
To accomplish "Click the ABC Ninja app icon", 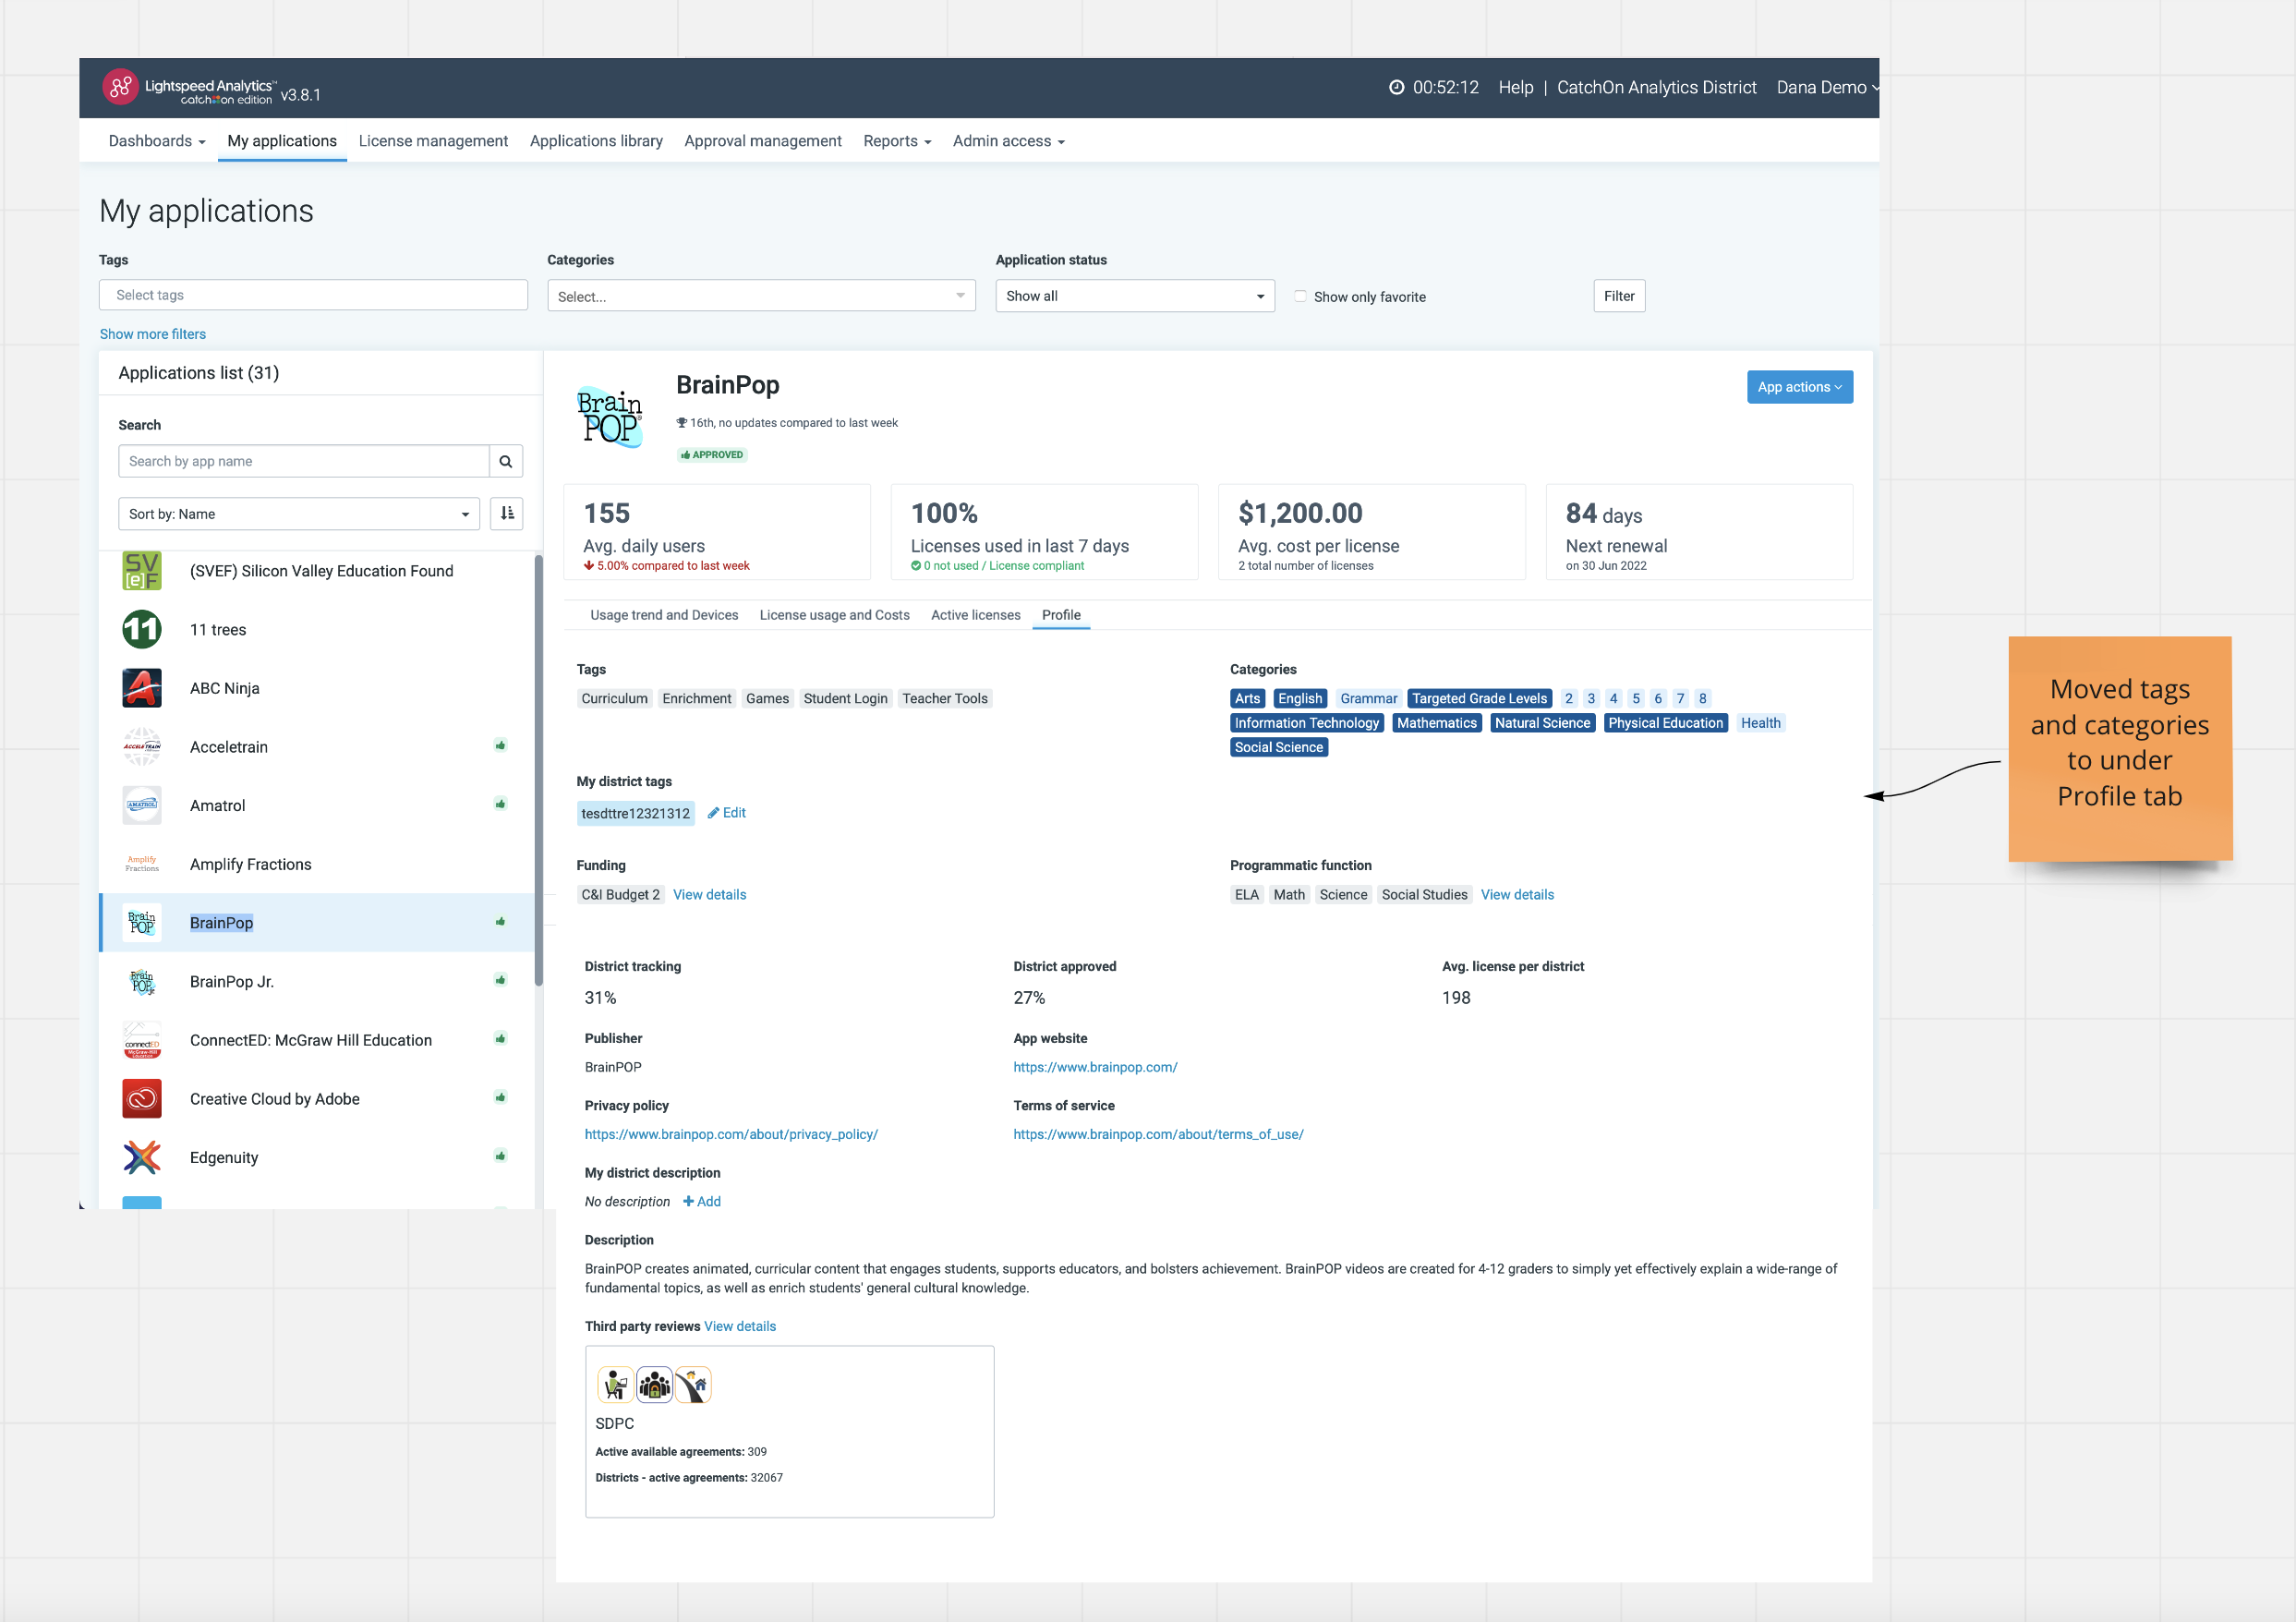I will [x=142, y=688].
